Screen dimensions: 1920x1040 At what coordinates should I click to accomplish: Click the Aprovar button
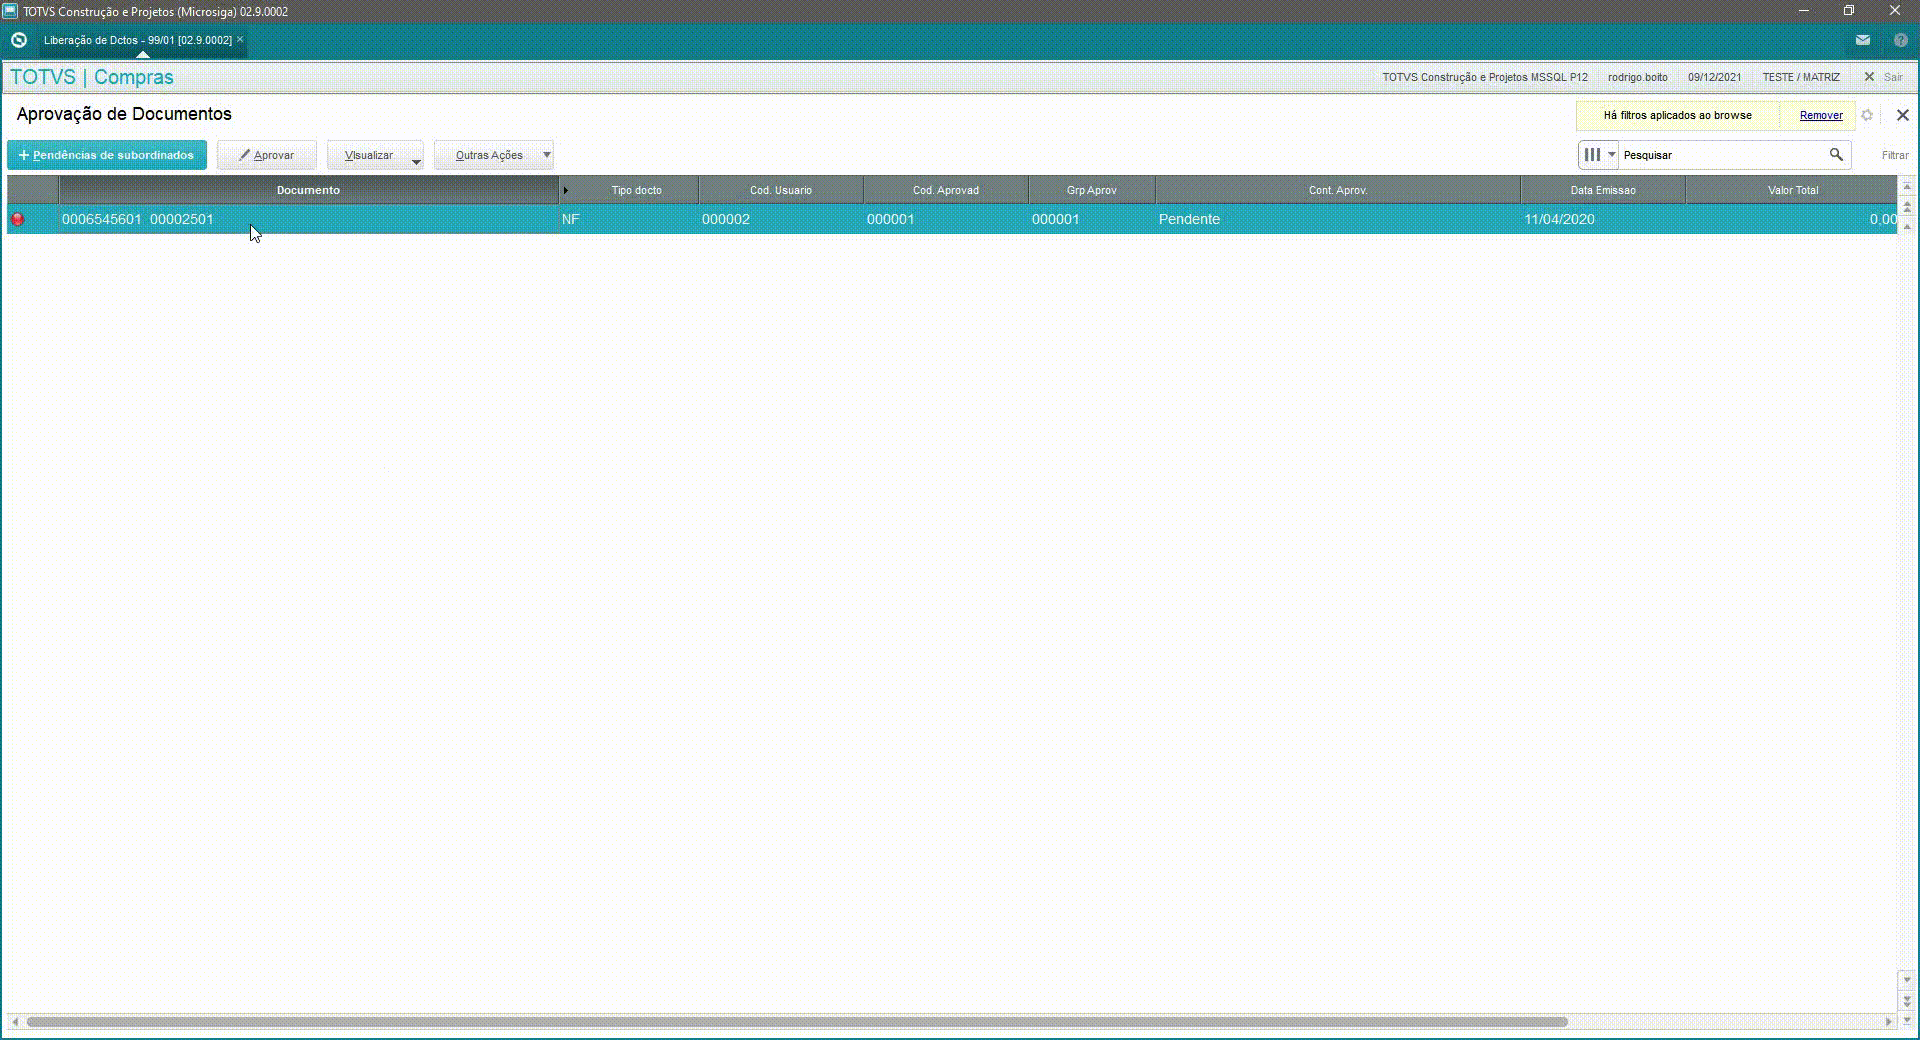[267, 155]
